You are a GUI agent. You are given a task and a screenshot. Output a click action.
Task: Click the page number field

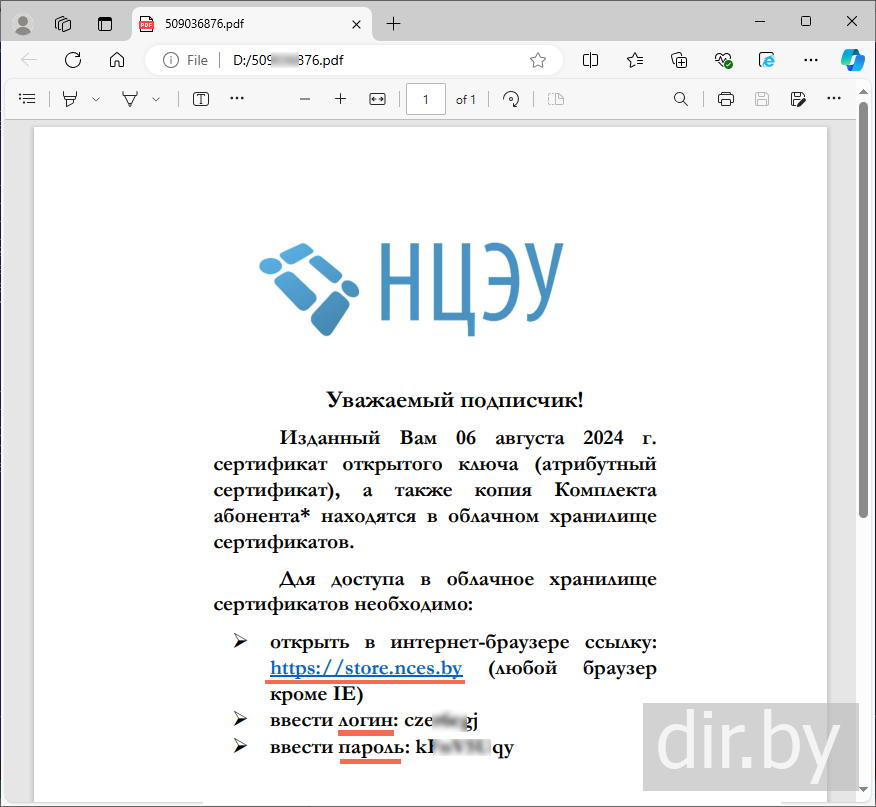click(426, 99)
